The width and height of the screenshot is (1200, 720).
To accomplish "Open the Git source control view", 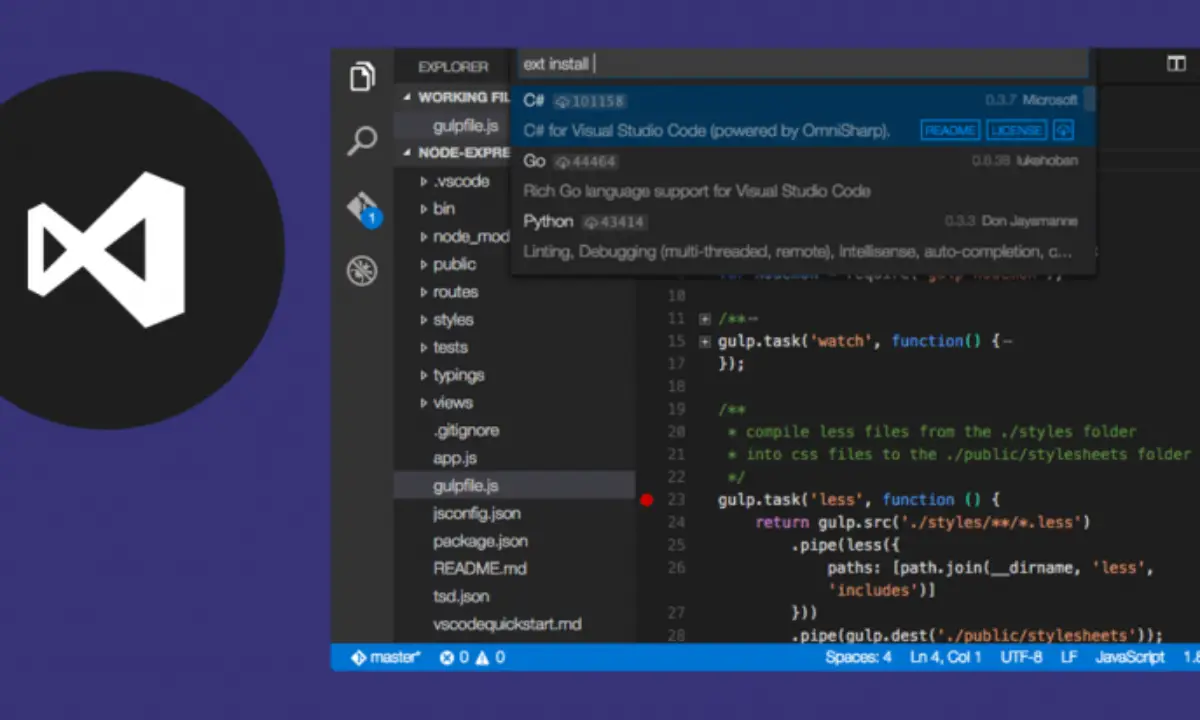I will [363, 208].
